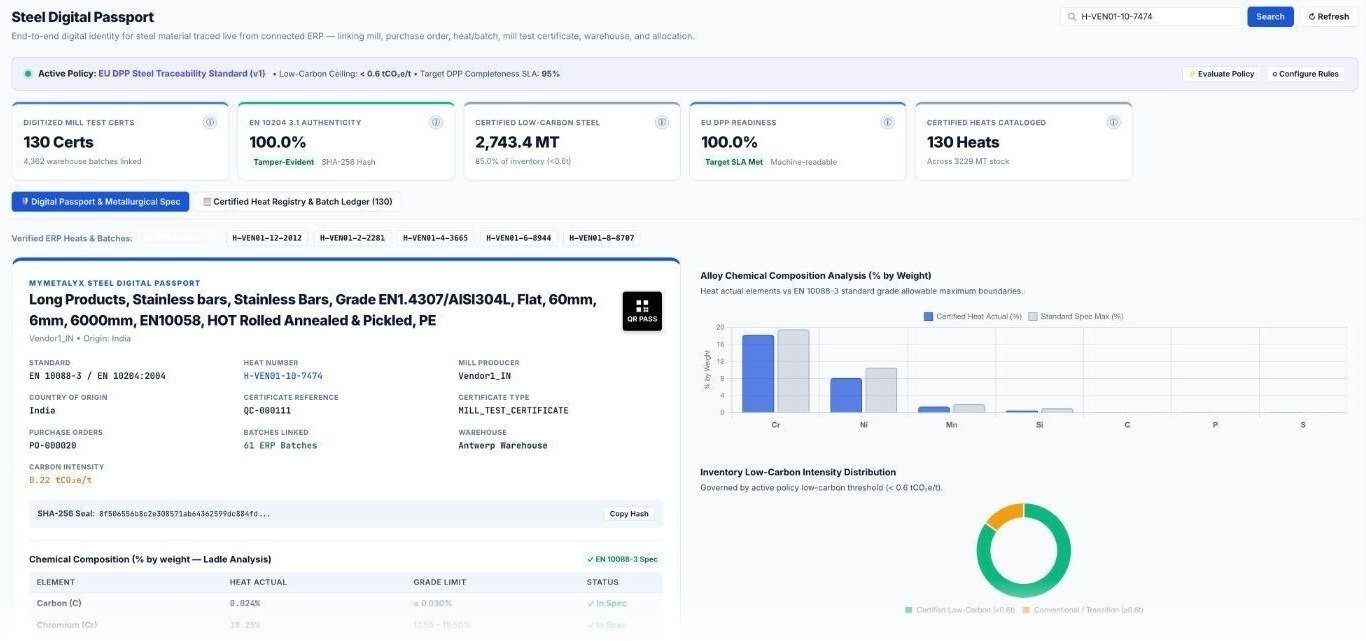Switch to Digital Passport & Metallurgical Spec tab
The height and width of the screenshot is (641, 1366).
[x=100, y=201]
